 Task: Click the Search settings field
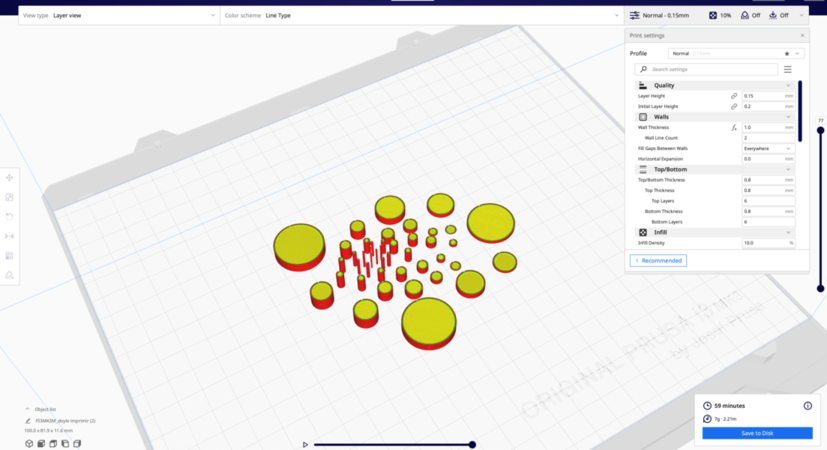[706, 70]
